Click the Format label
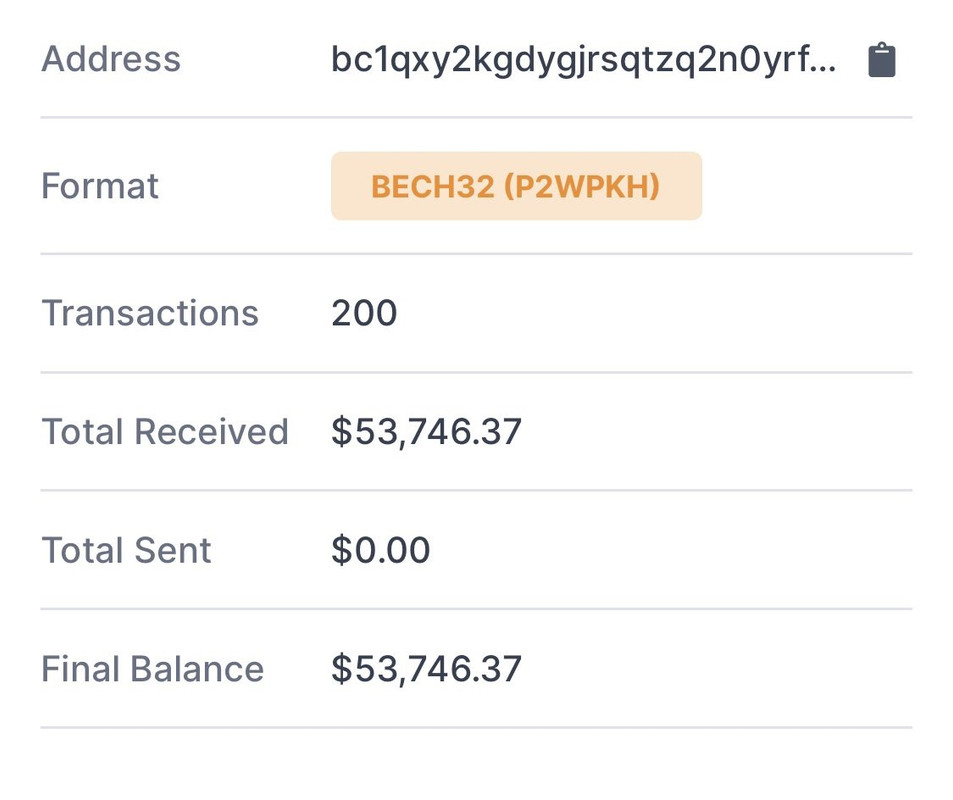This screenshot has height=800, width=953. pyautogui.click(x=100, y=186)
